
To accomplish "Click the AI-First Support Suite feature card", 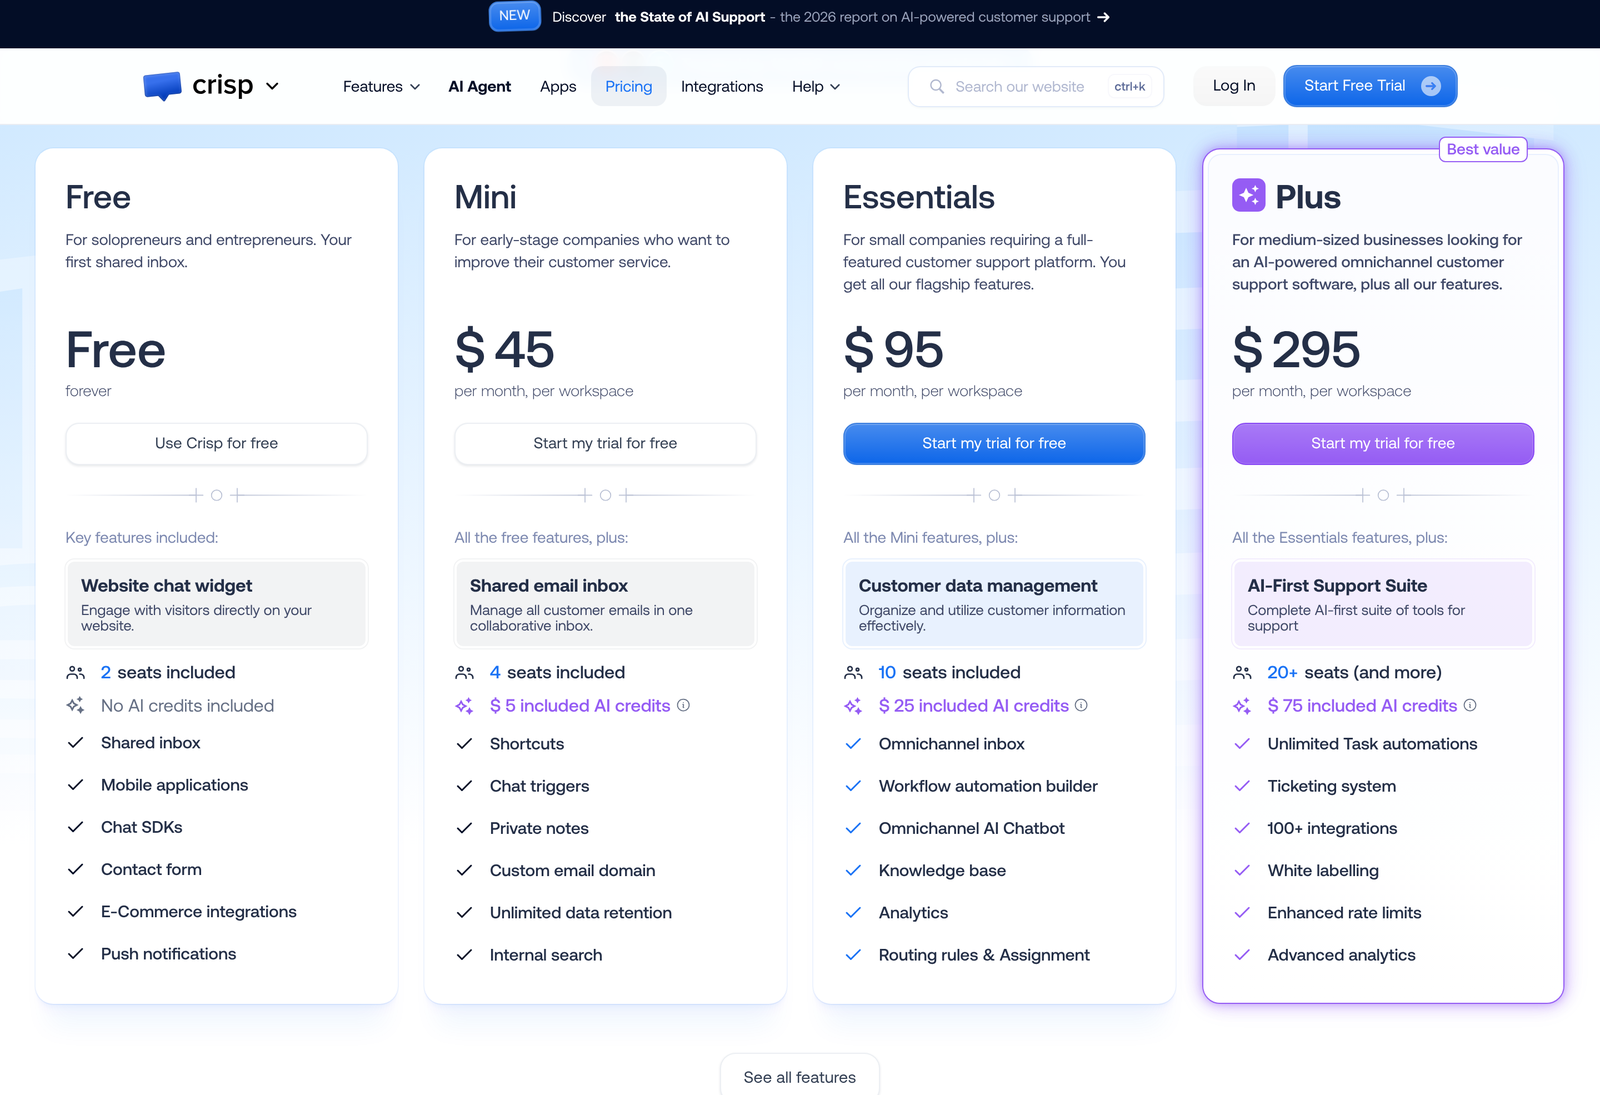I will point(1383,604).
